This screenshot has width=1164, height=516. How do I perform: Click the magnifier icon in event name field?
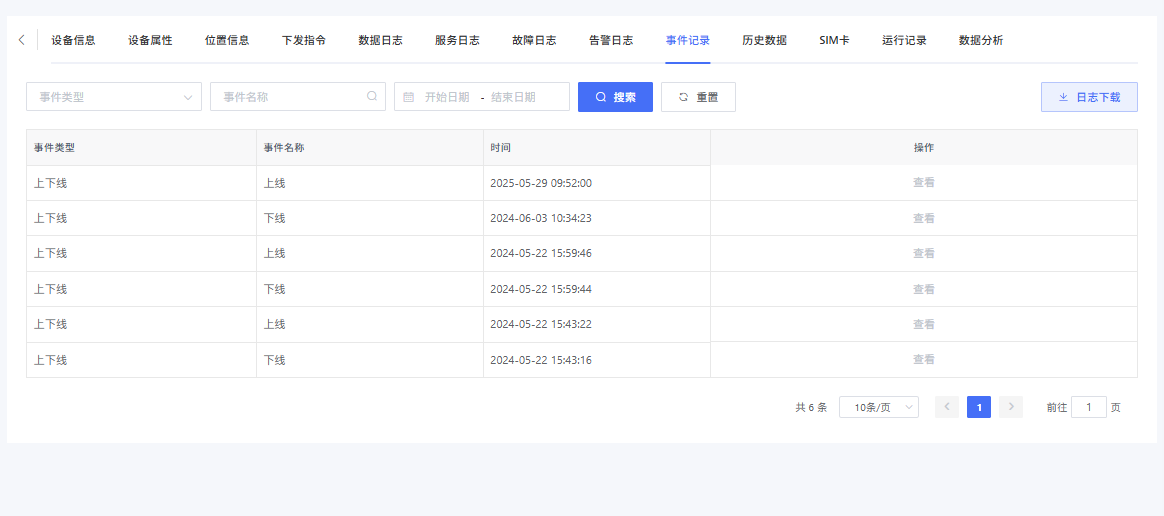(372, 97)
